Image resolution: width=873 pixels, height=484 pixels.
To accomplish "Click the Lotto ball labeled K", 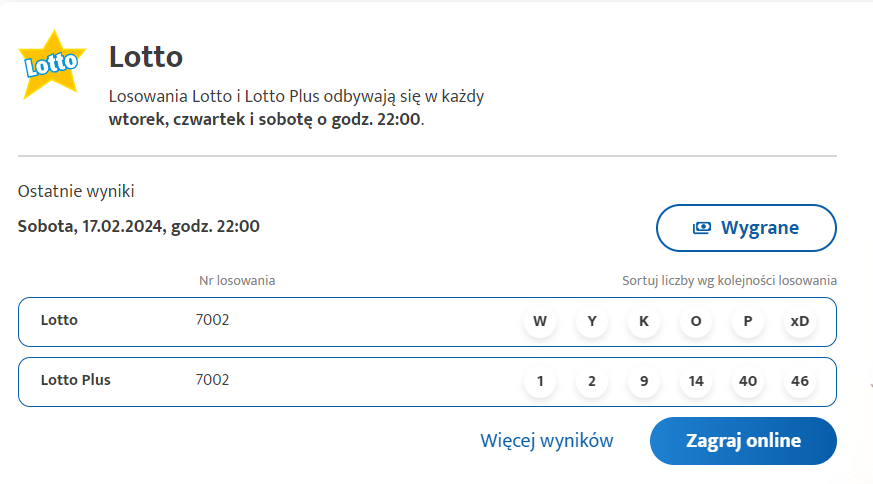I will coord(644,322).
